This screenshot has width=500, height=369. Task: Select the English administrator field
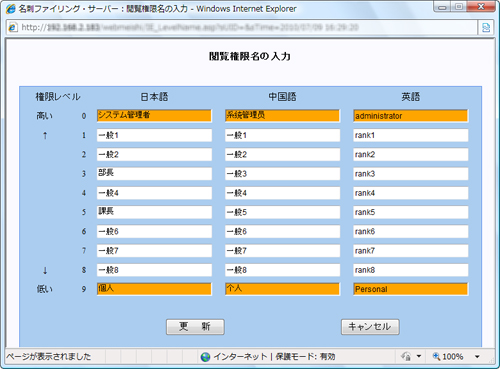(x=411, y=116)
